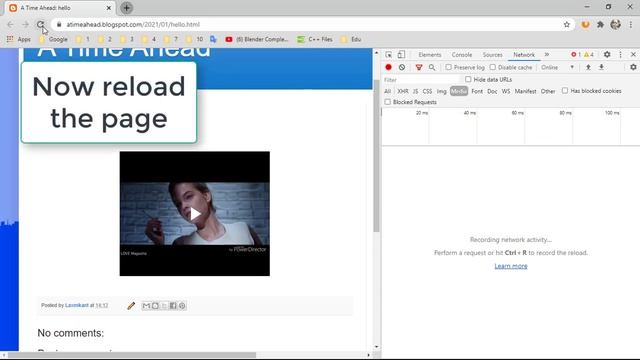The height and width of the screenshot is (360, 640).
Task: Filter requests by Manifest
Action: 525,91
